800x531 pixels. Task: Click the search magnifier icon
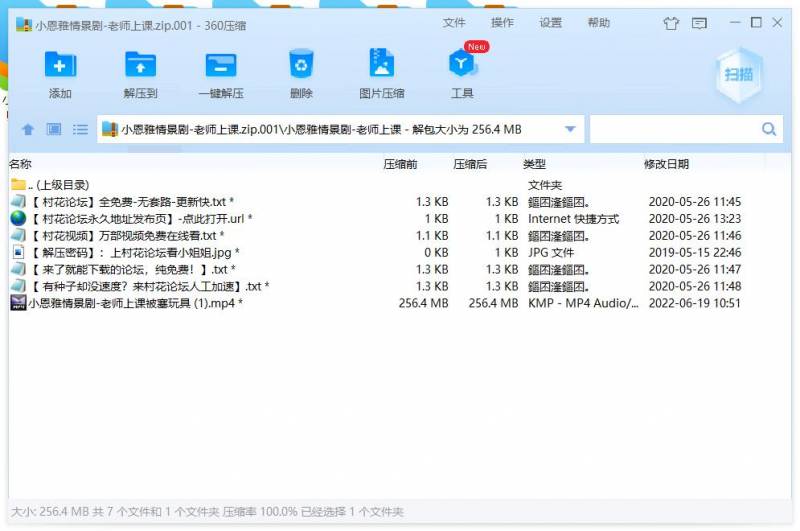coord(769,130)
